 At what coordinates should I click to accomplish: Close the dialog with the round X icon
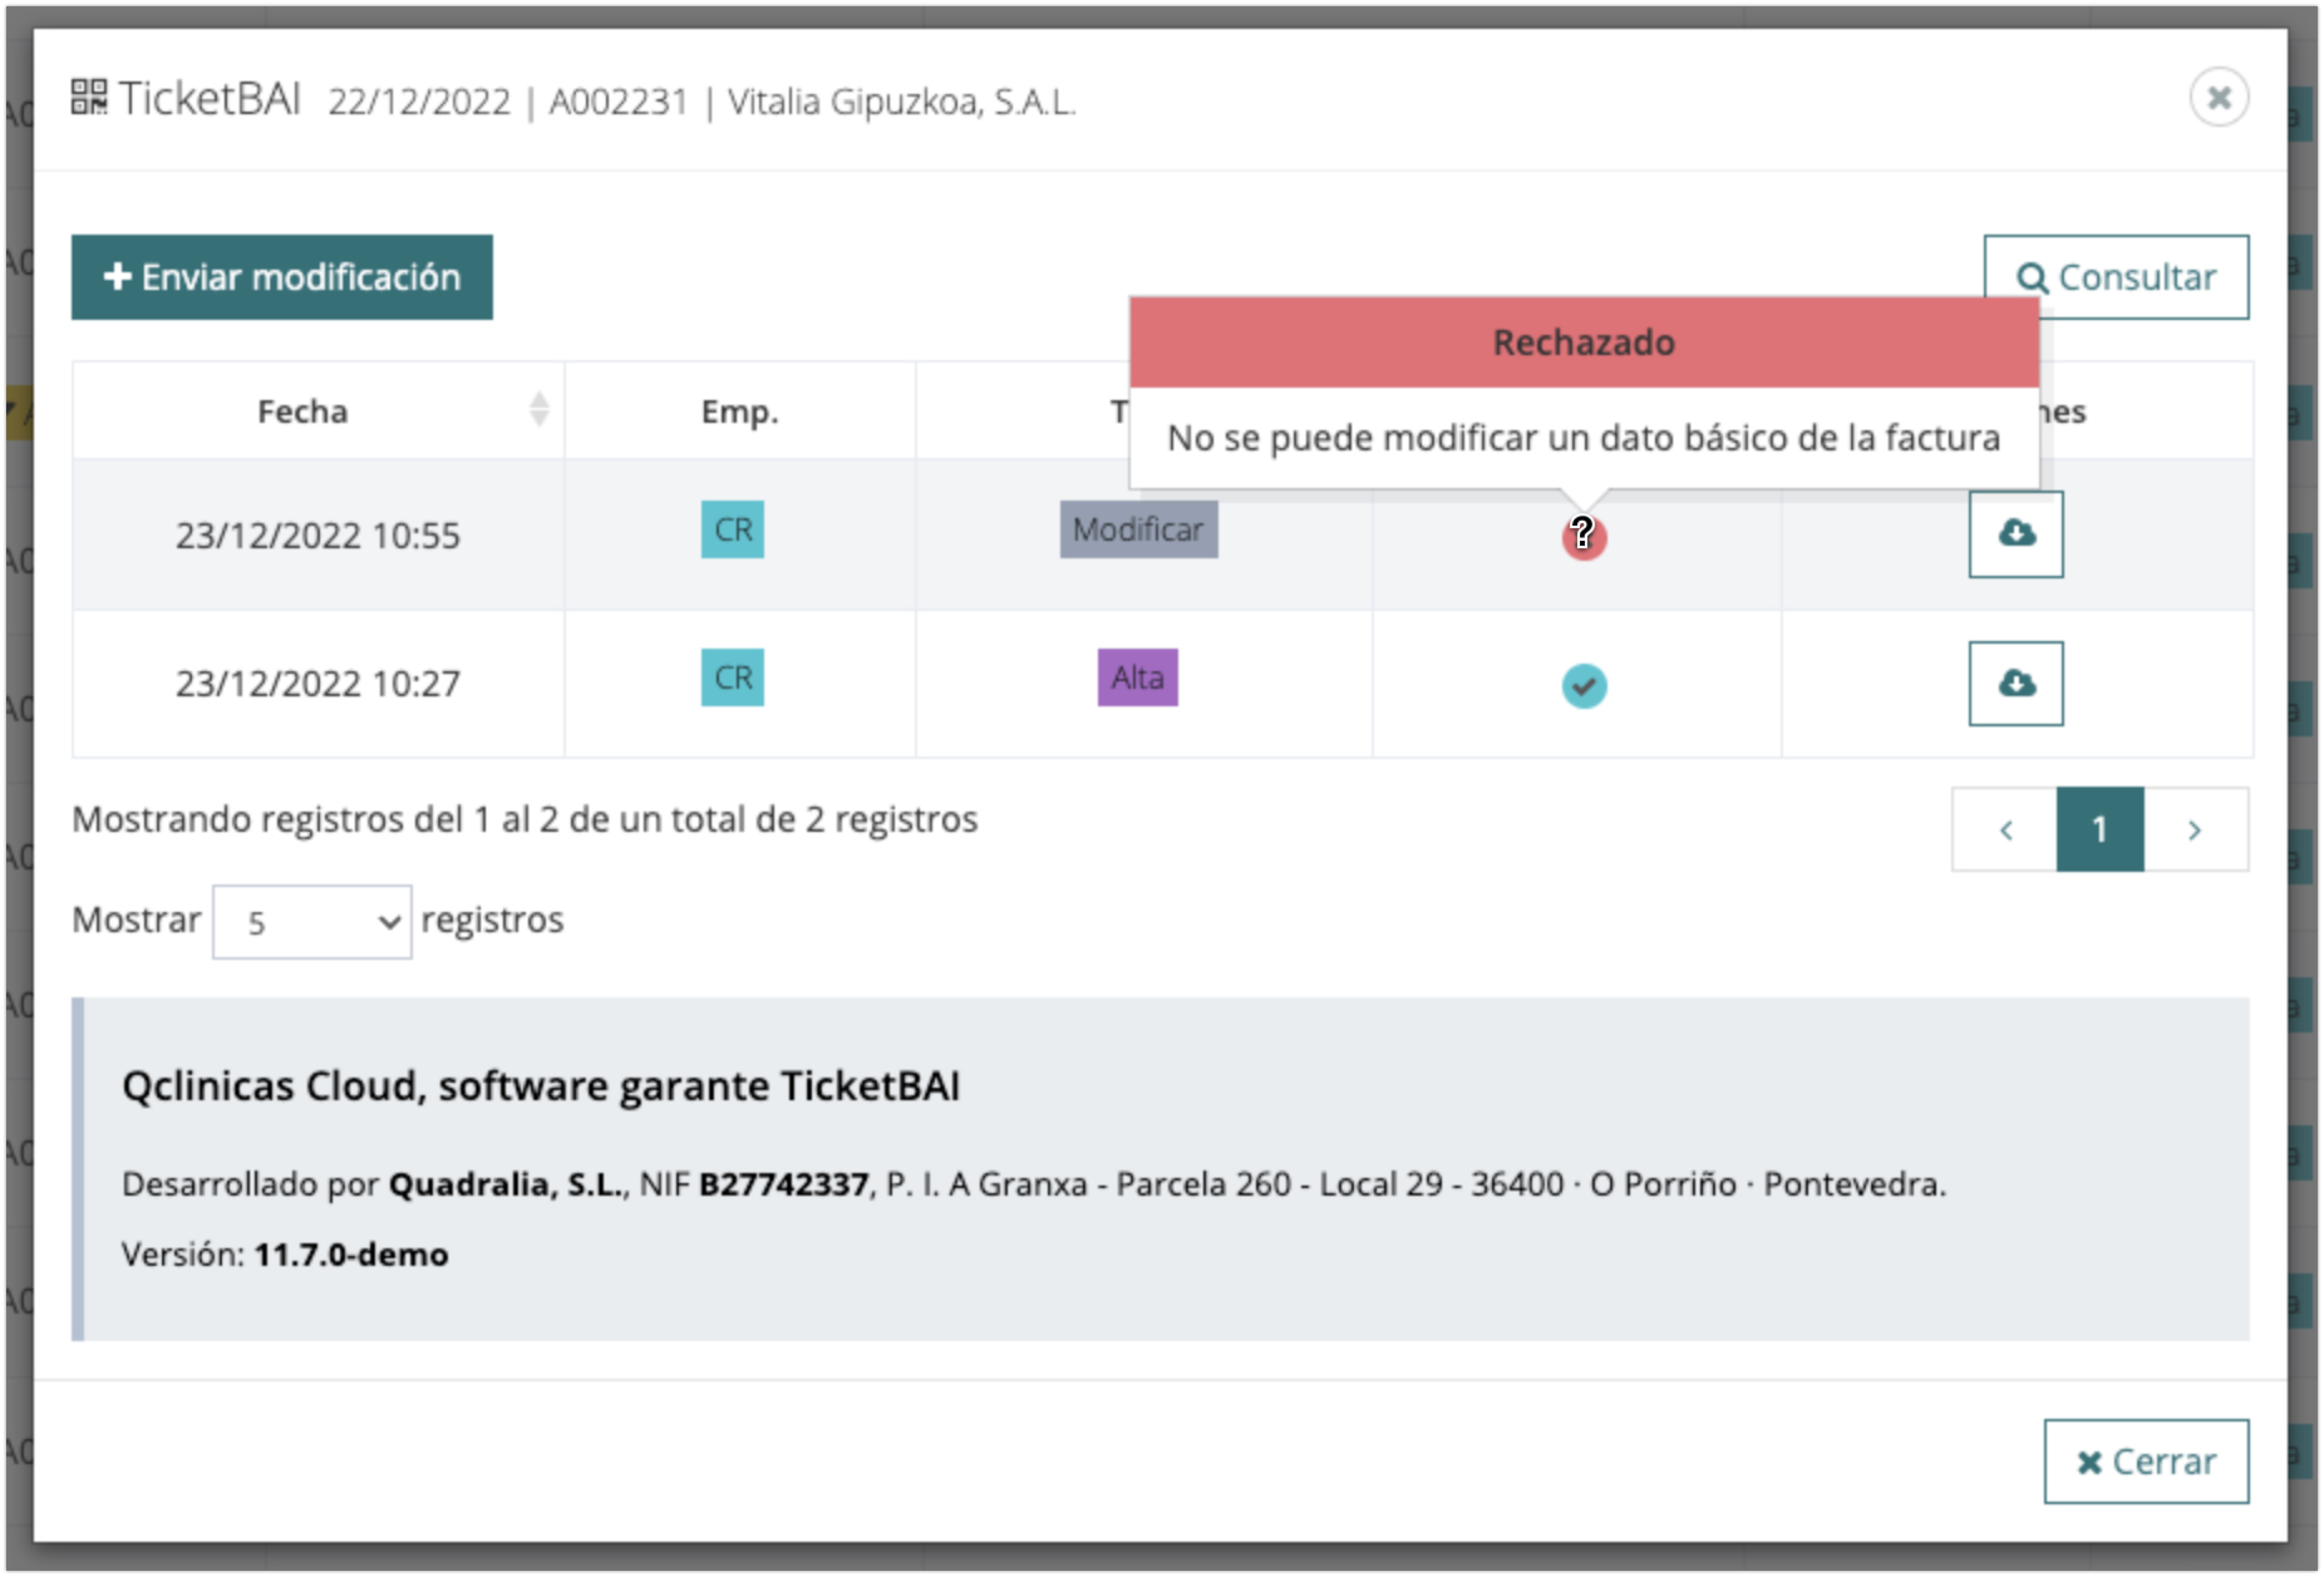point(2219,98)
